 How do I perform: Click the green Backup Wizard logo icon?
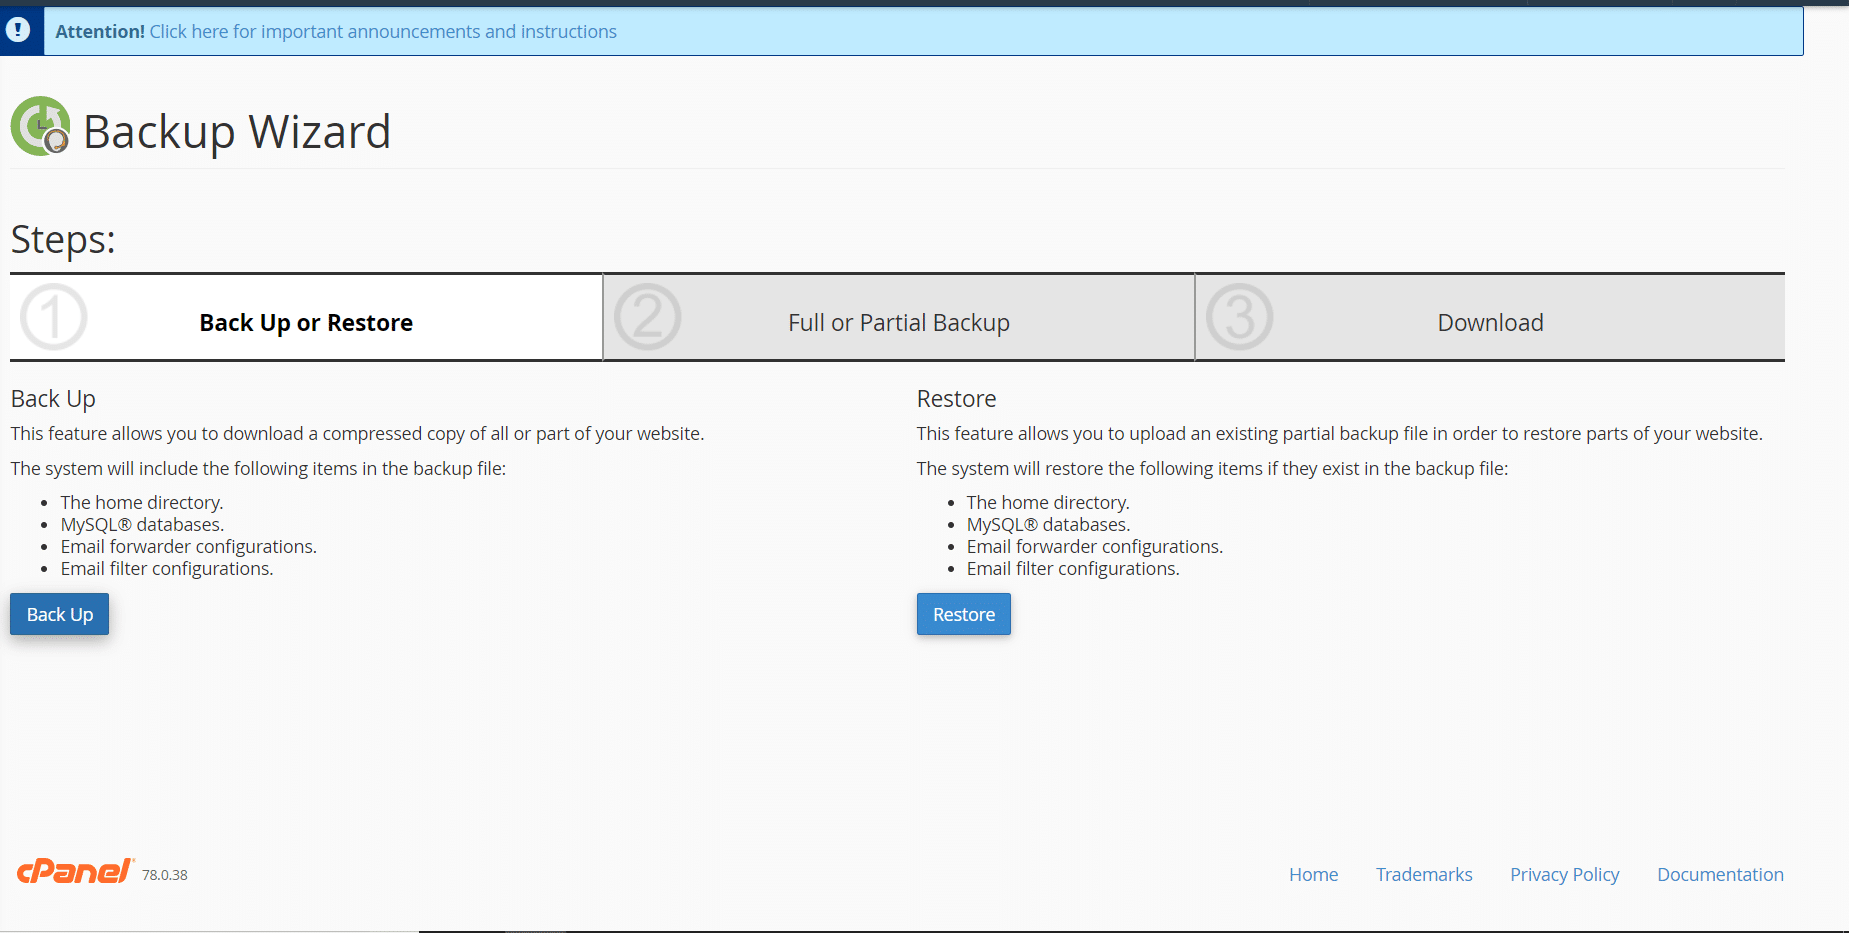click(x=40, y=127)
